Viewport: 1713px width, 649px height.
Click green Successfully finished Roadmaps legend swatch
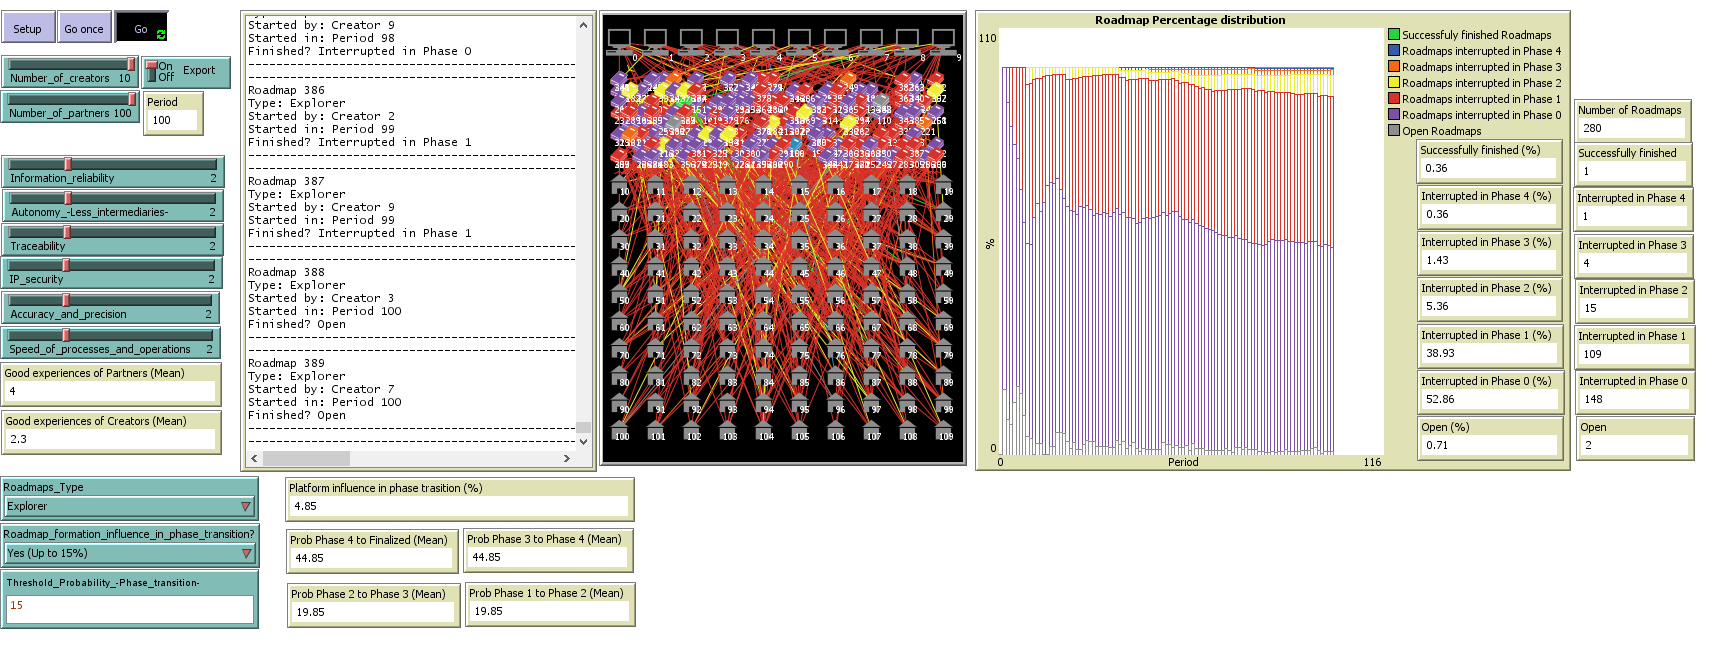[1393, 35]
